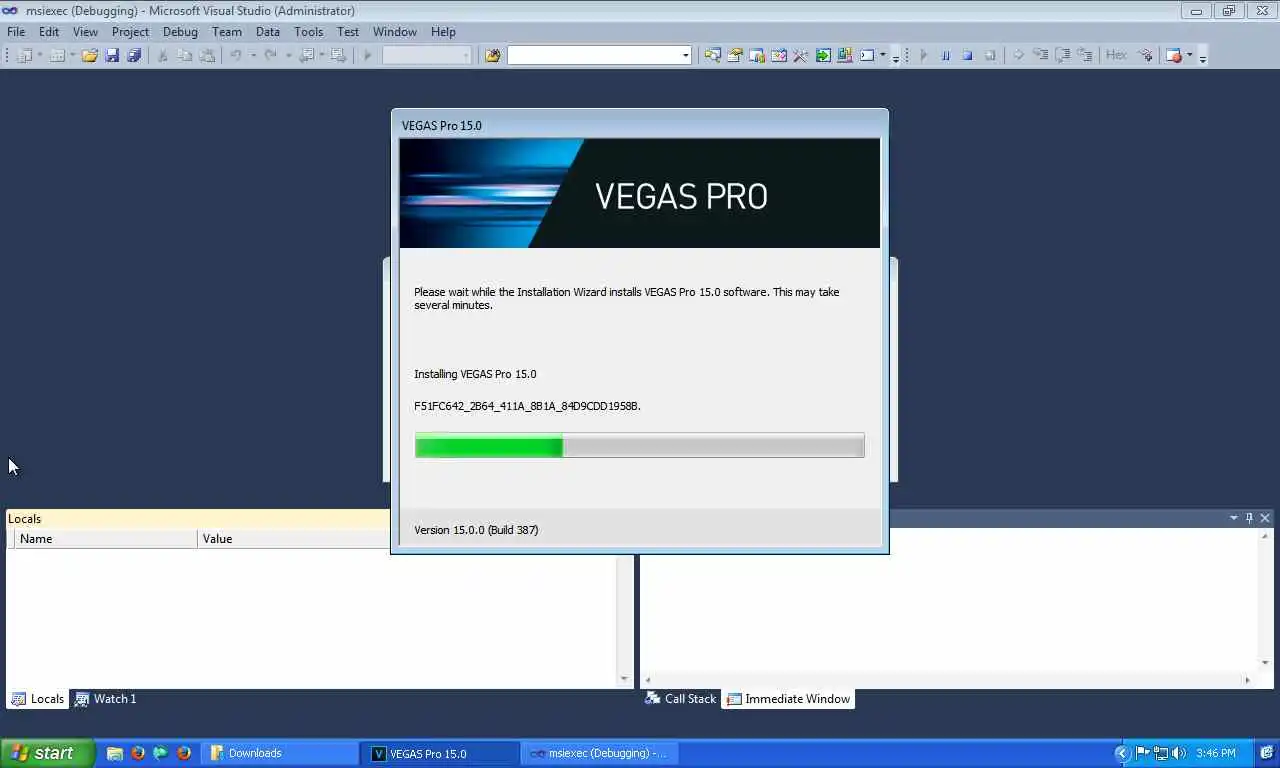The image size is (1280, 768).
Task: Click the Start Page green arrow icon
Action: pyautogui.click(x=823, y=55)
